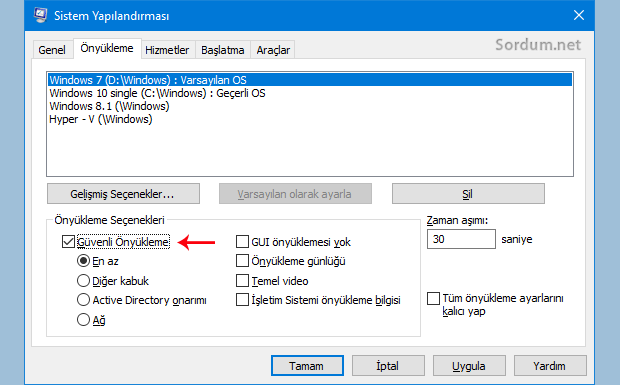Click Varsayılan olarak ayarla button
Screen dimensions: 620x385
(x=295, y=194)
